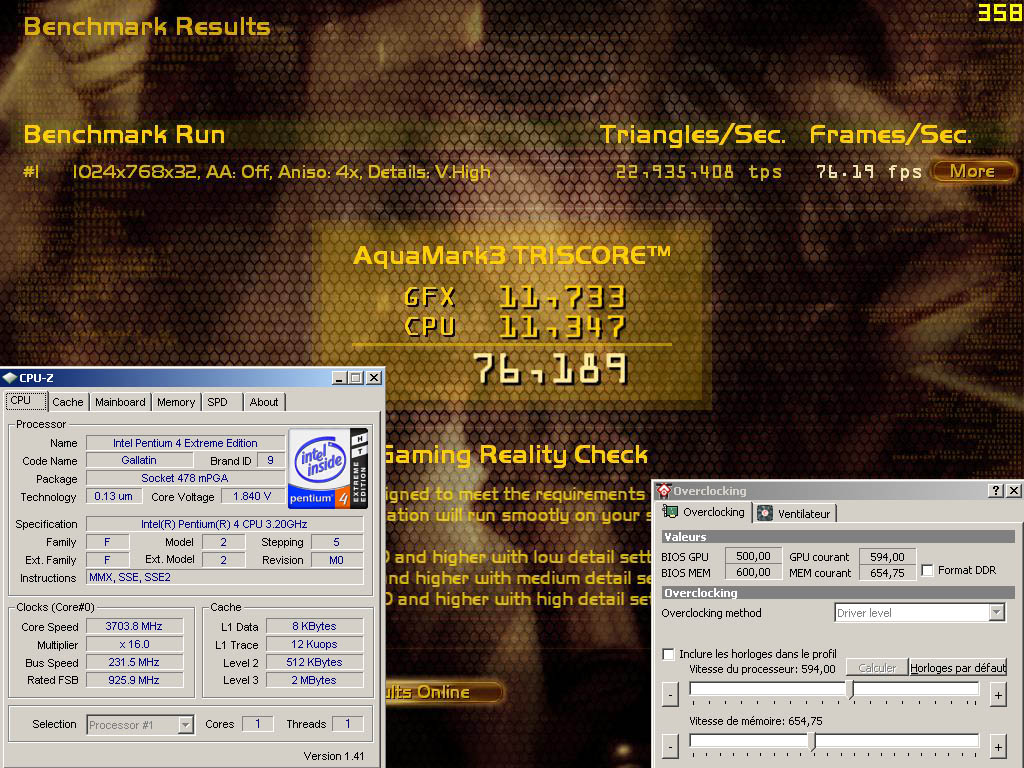Click Horloges par défaut button
The height and width of the screenshot is (768, 1024).
[957, 667]
